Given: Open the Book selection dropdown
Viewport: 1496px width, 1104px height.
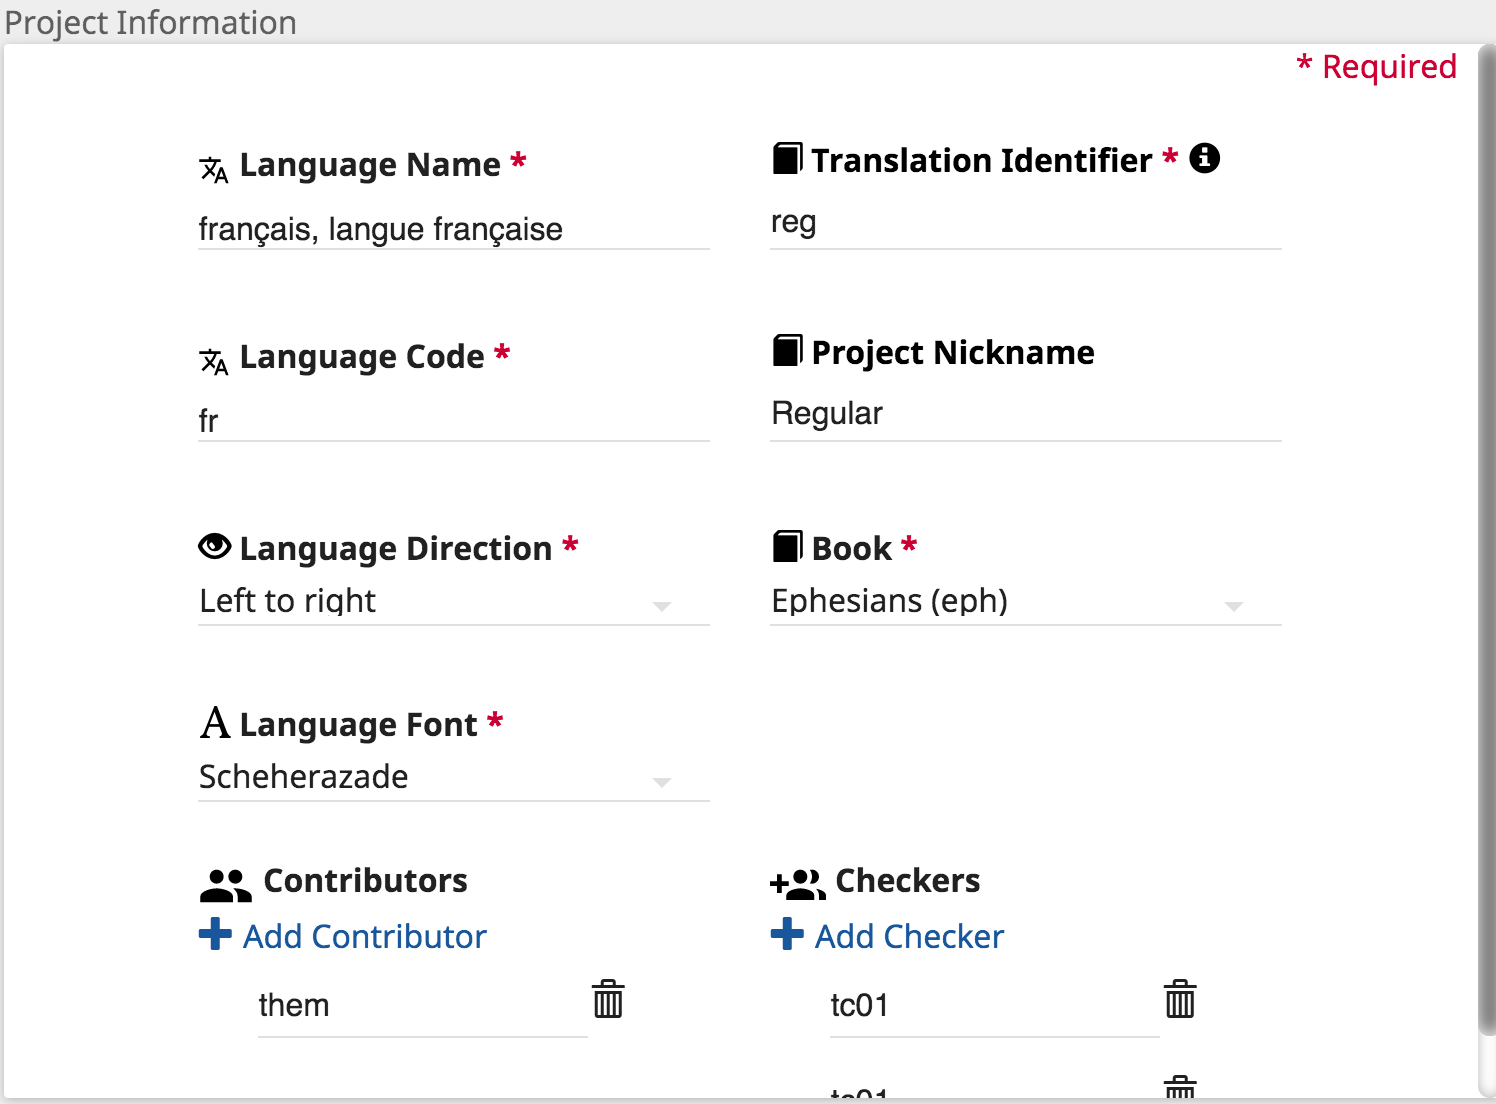Looking at the screenshot, I should (x=1234, y=605).
